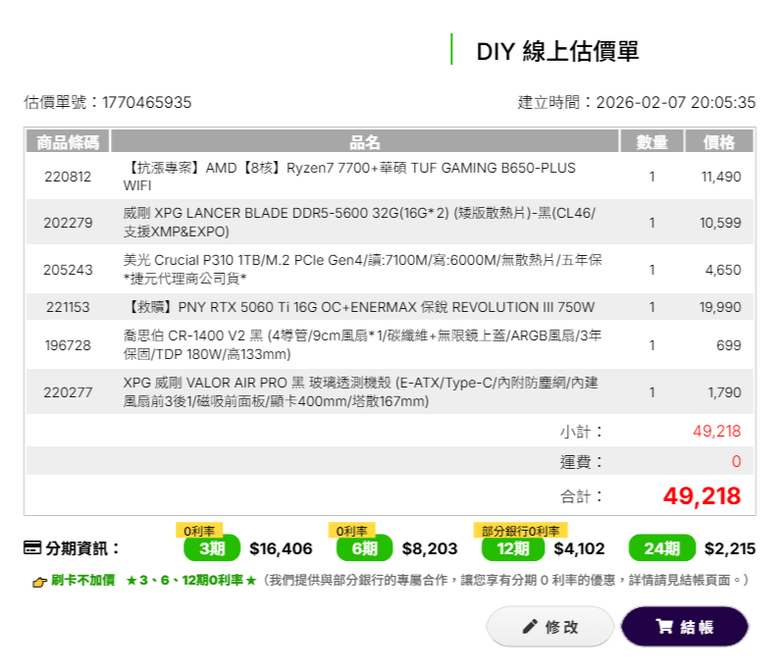Click the $8,203 installment amount
Image resolution: width=780 pixels, height=671 pixels.
coord(429,548)
